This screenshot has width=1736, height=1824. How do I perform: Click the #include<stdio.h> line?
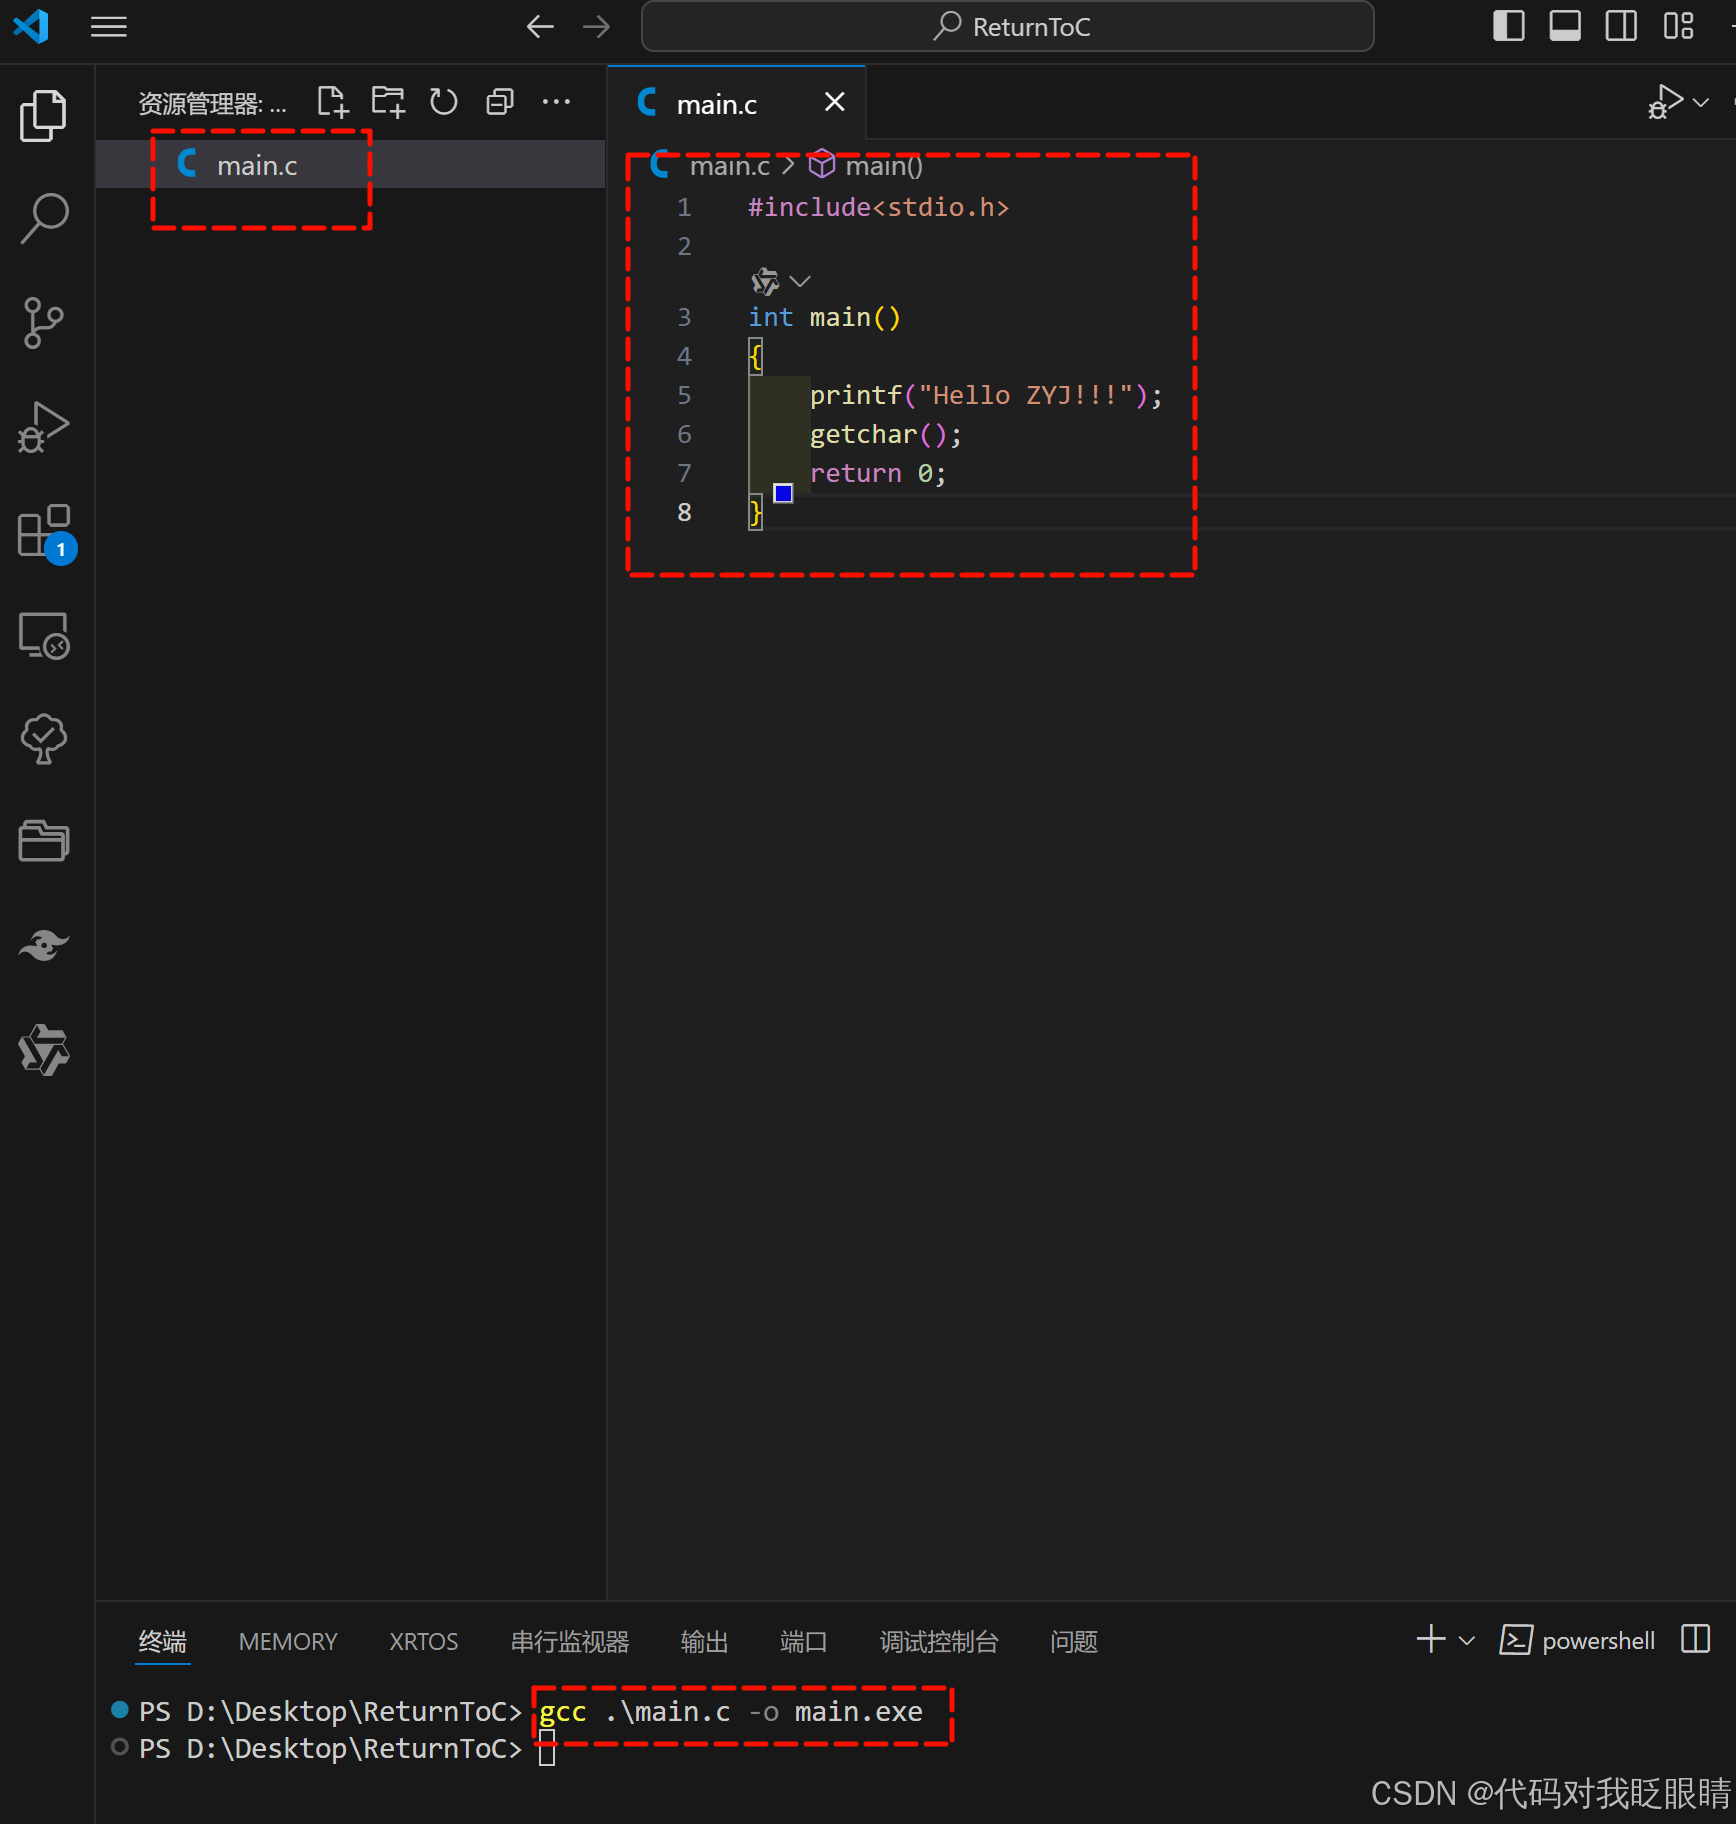click(879, 207)
